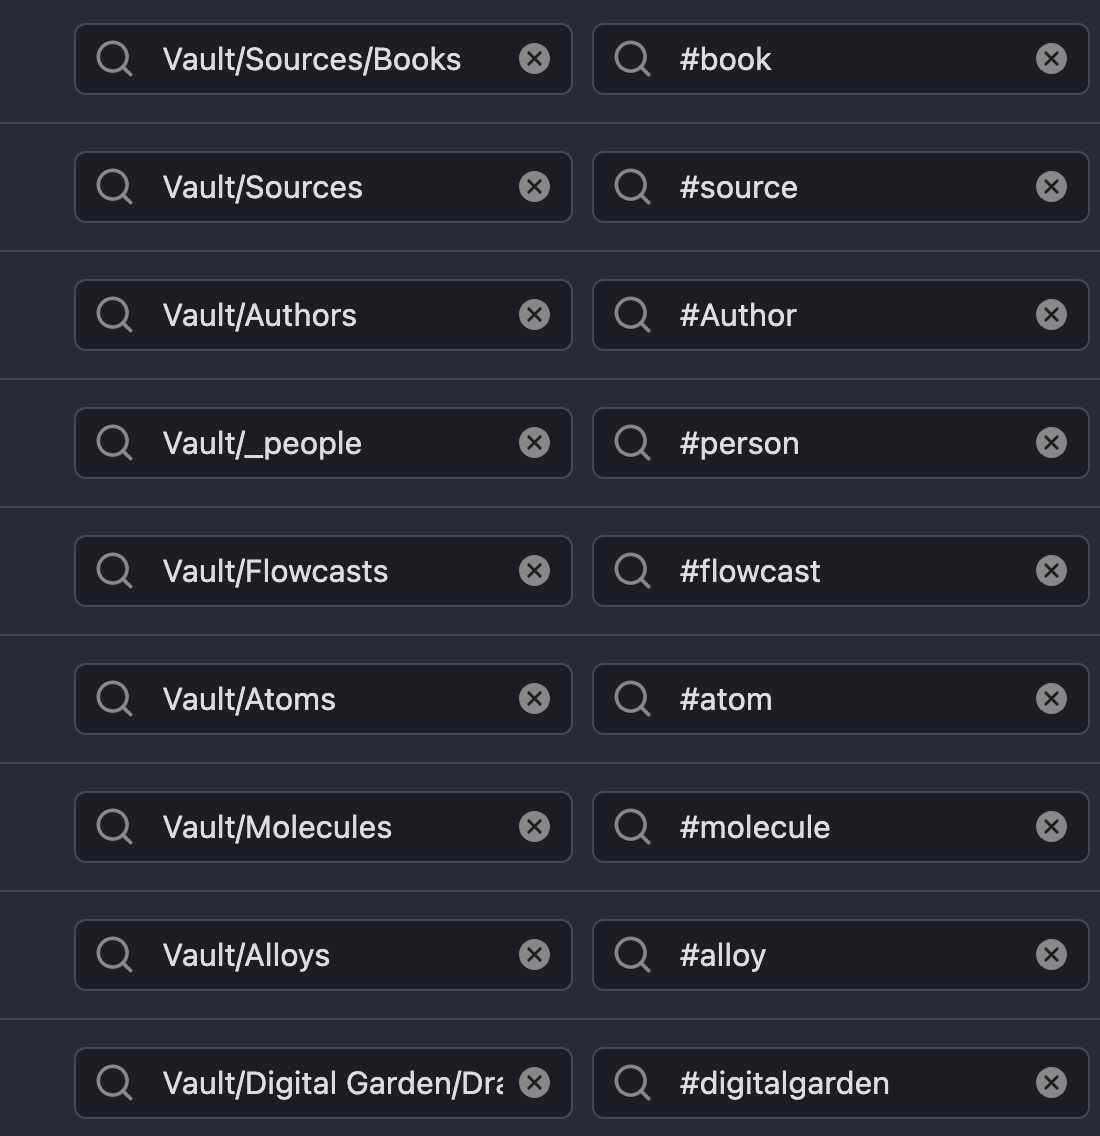Clear the Vault/Sources folder field
This screenshot has height=1136, width=1100.
(534, 187)
